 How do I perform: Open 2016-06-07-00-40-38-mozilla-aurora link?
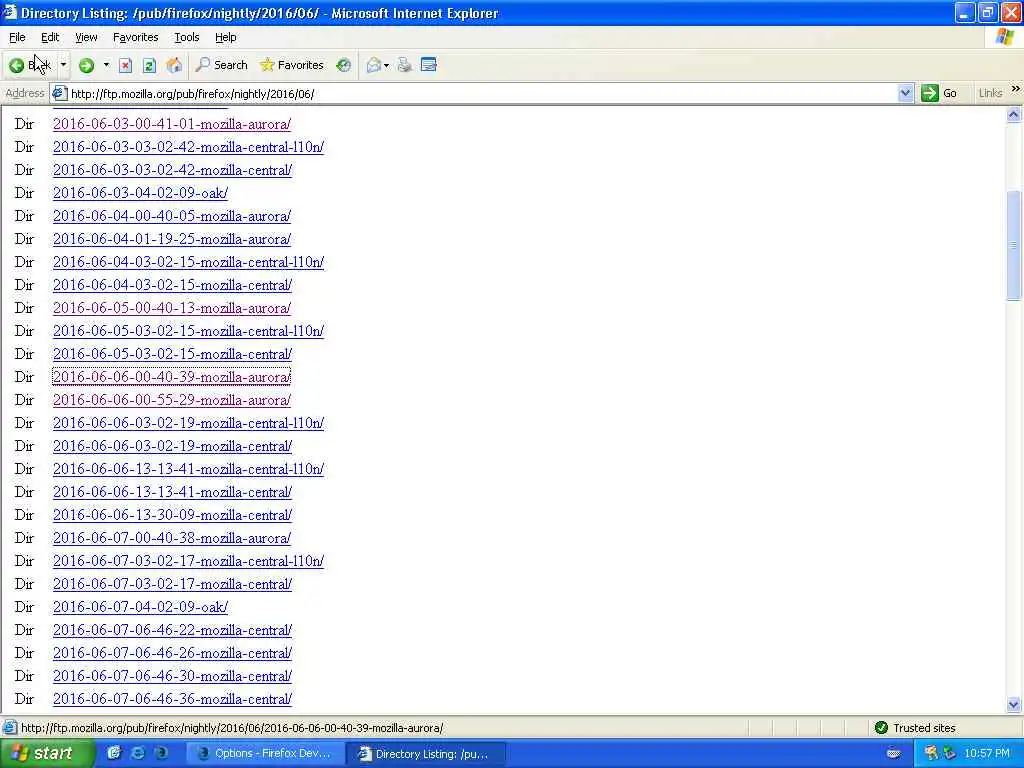pyautogui.click(x=172, y=538)
